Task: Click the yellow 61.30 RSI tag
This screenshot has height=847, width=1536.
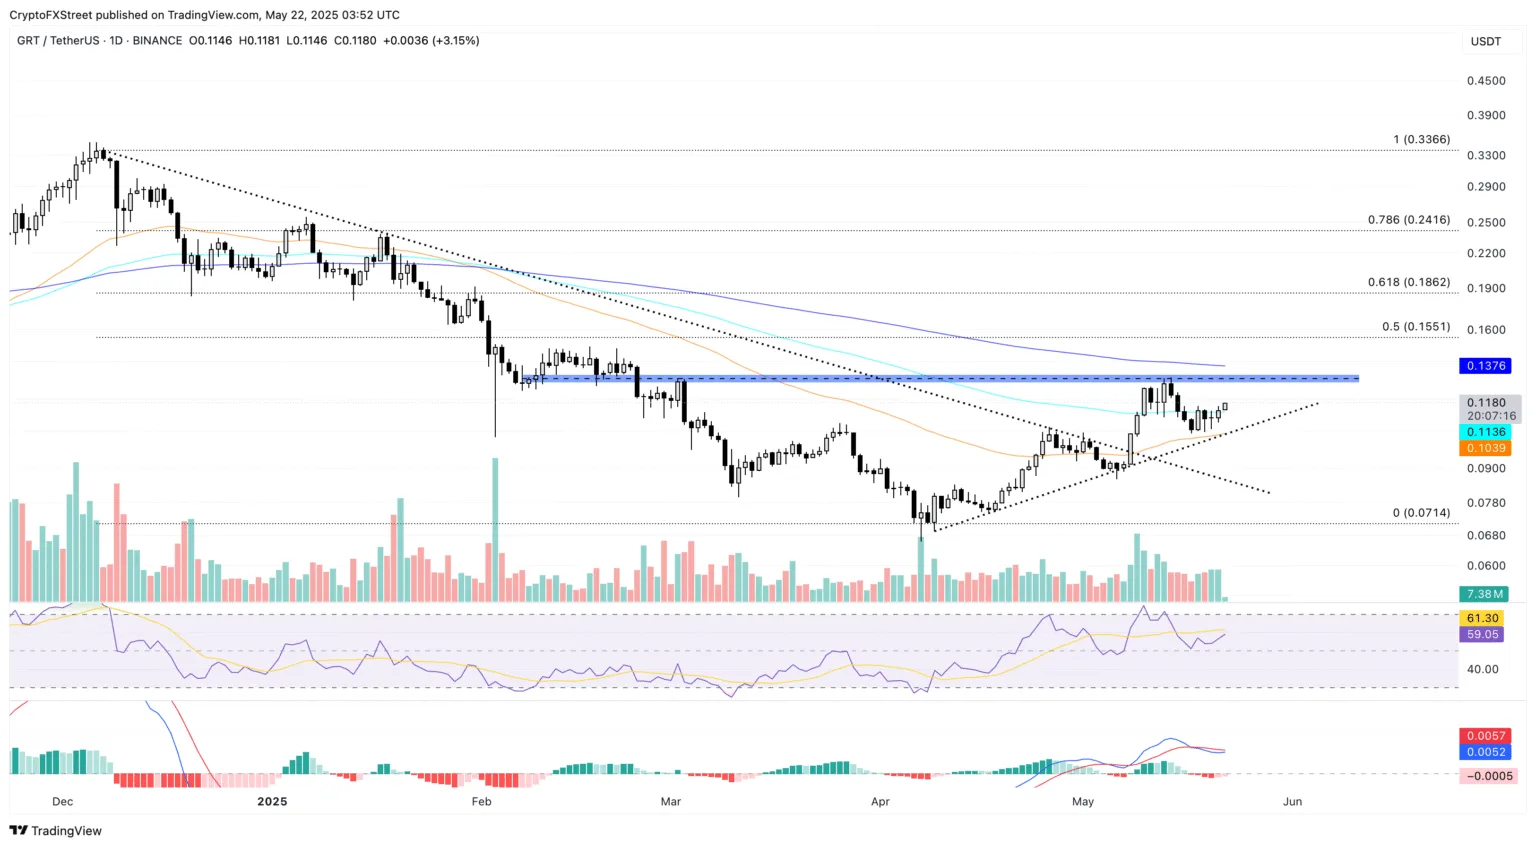Action: pos(1482,618)
